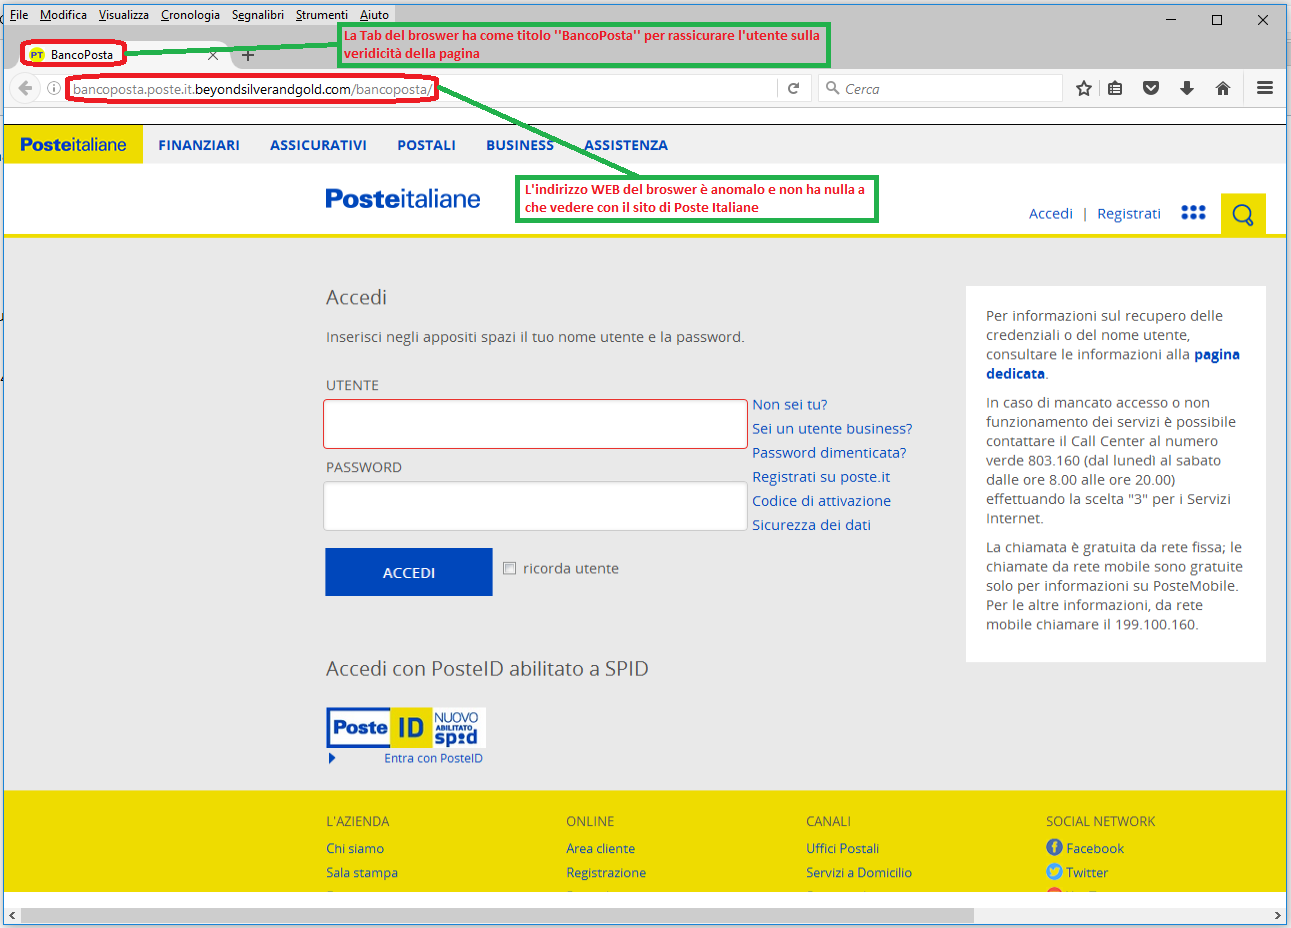Click the browser URL address bar

coord(420,89)
